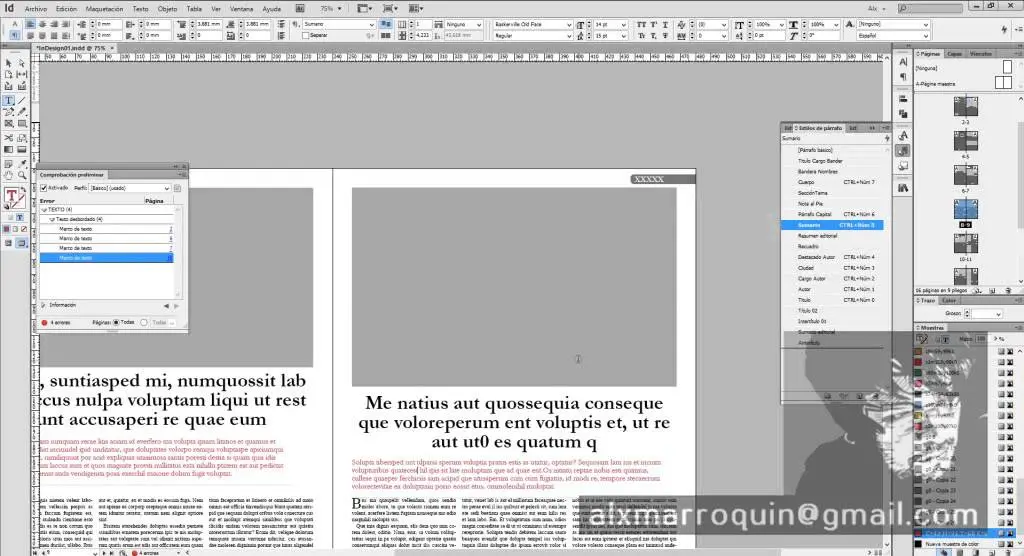1024x556 pixels.
Task: Collapse the TEXTO (4) error group
Action: (44, 210)
